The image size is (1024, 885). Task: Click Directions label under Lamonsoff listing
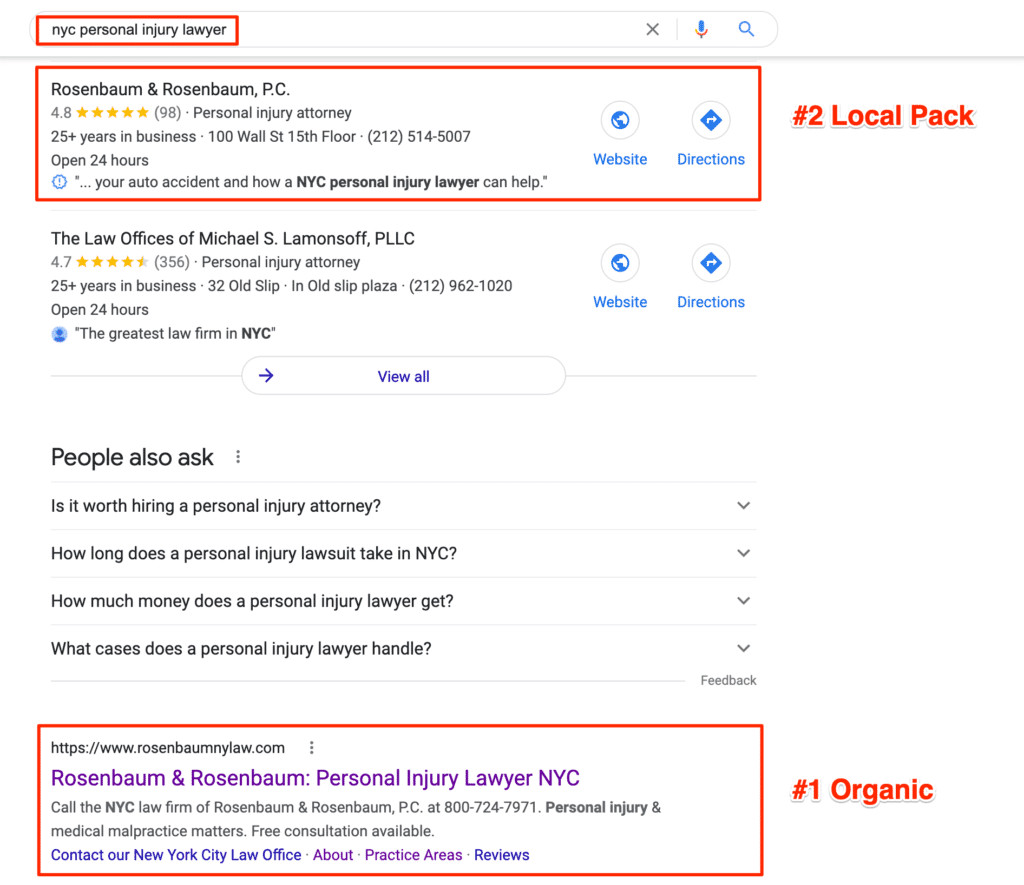coord(711,302)
